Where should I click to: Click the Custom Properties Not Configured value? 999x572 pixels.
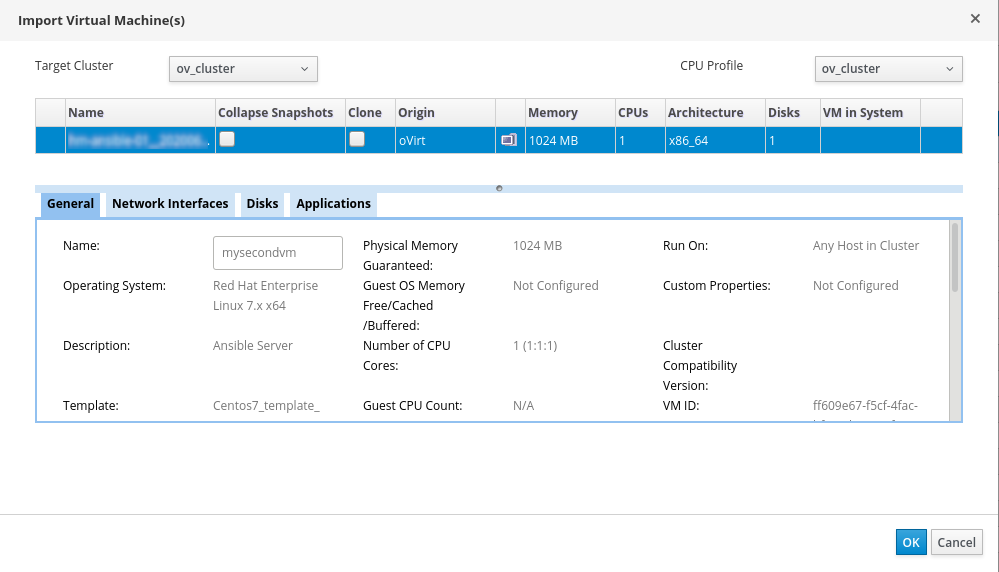click(856, 286)
